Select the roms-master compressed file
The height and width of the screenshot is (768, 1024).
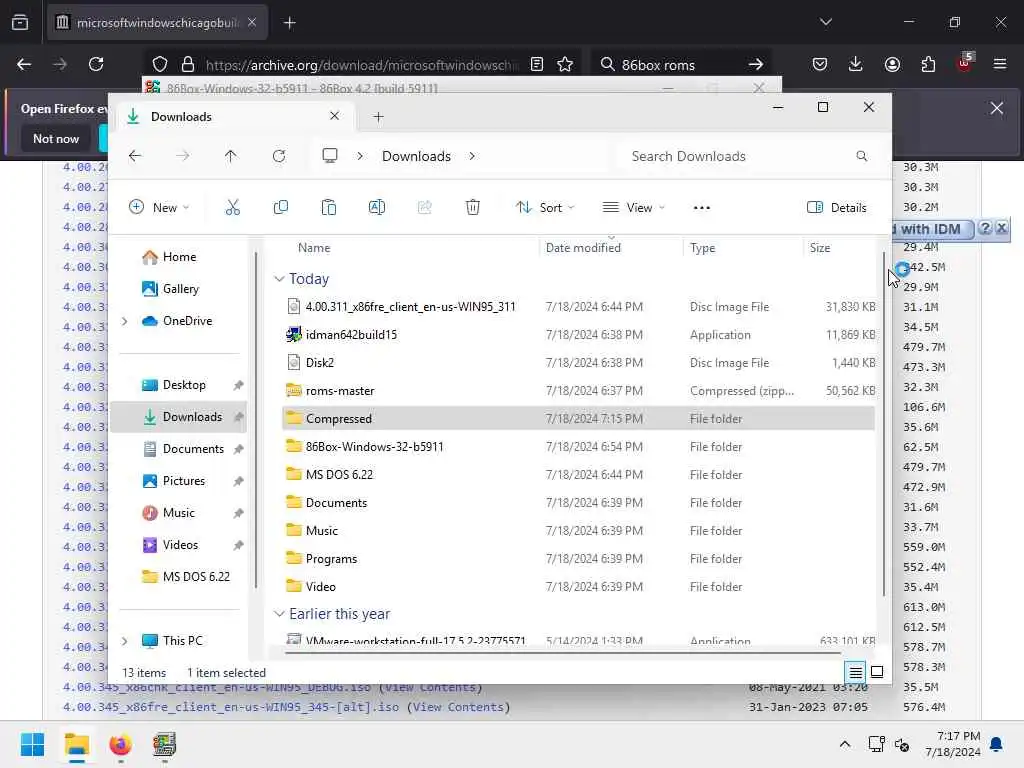tap(579, 391)
